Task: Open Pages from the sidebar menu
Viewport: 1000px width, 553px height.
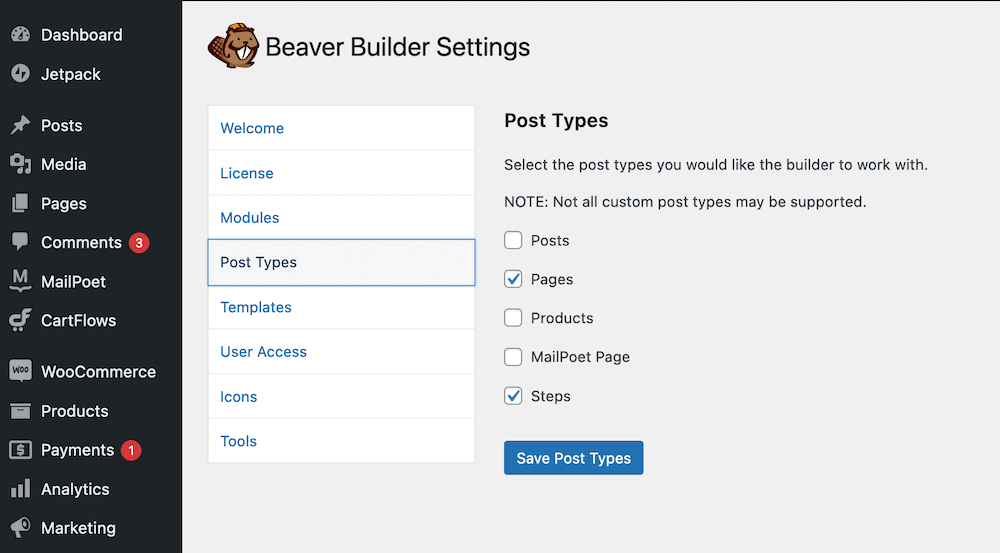Action: [x=64, y=203]
